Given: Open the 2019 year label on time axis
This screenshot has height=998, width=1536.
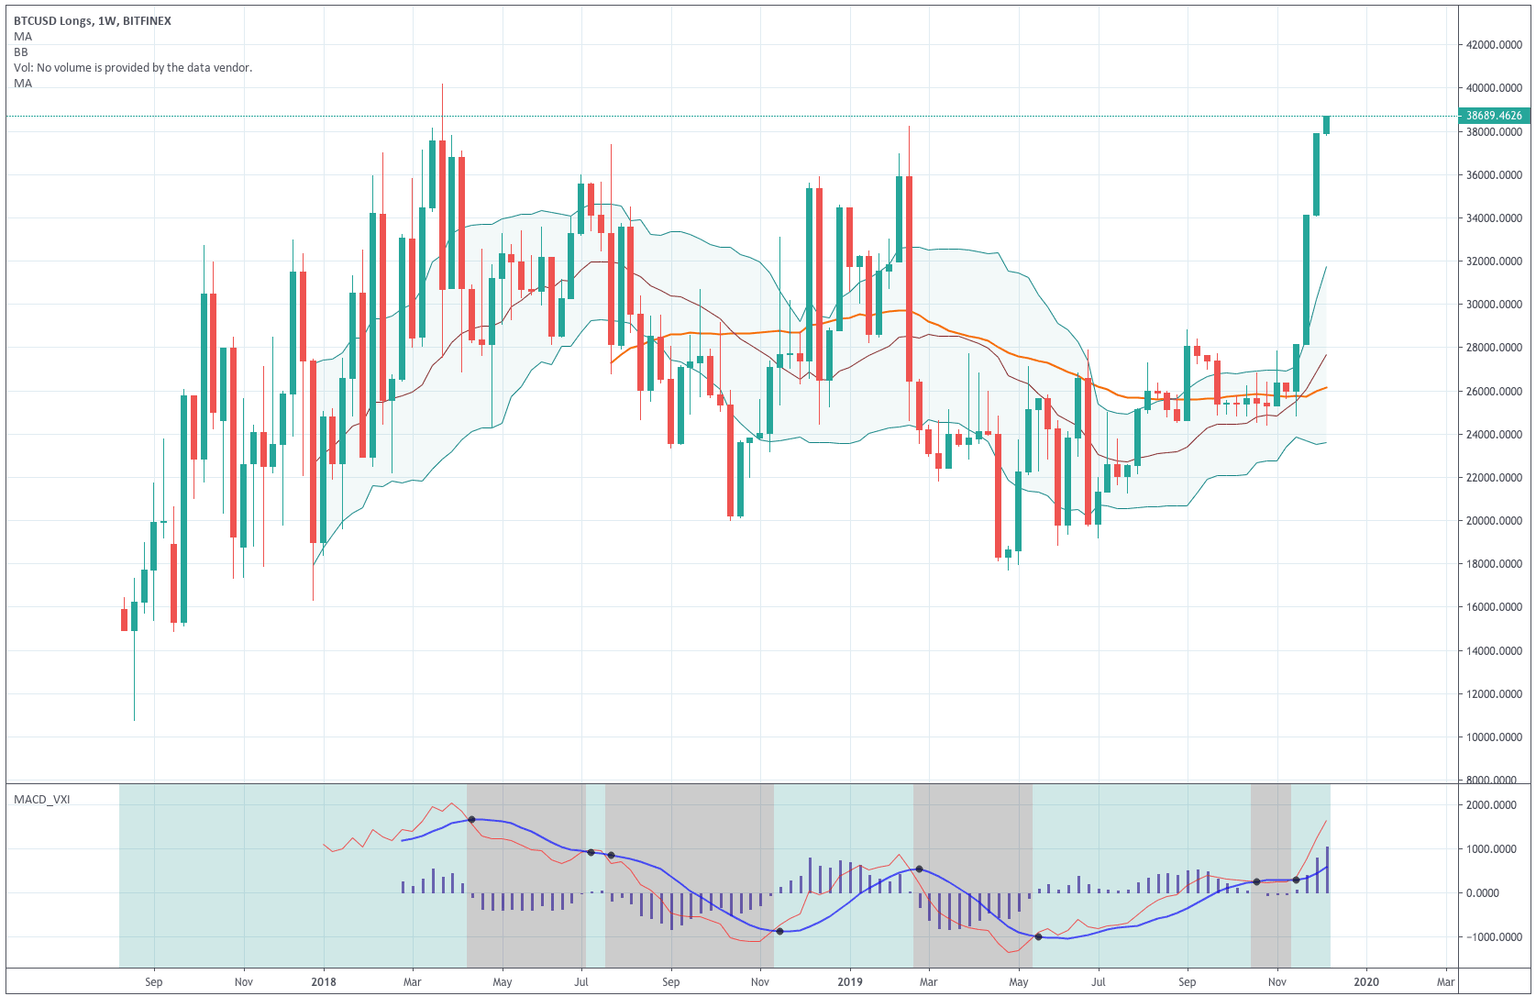Looking at the screenshot, I should point(851,982).
